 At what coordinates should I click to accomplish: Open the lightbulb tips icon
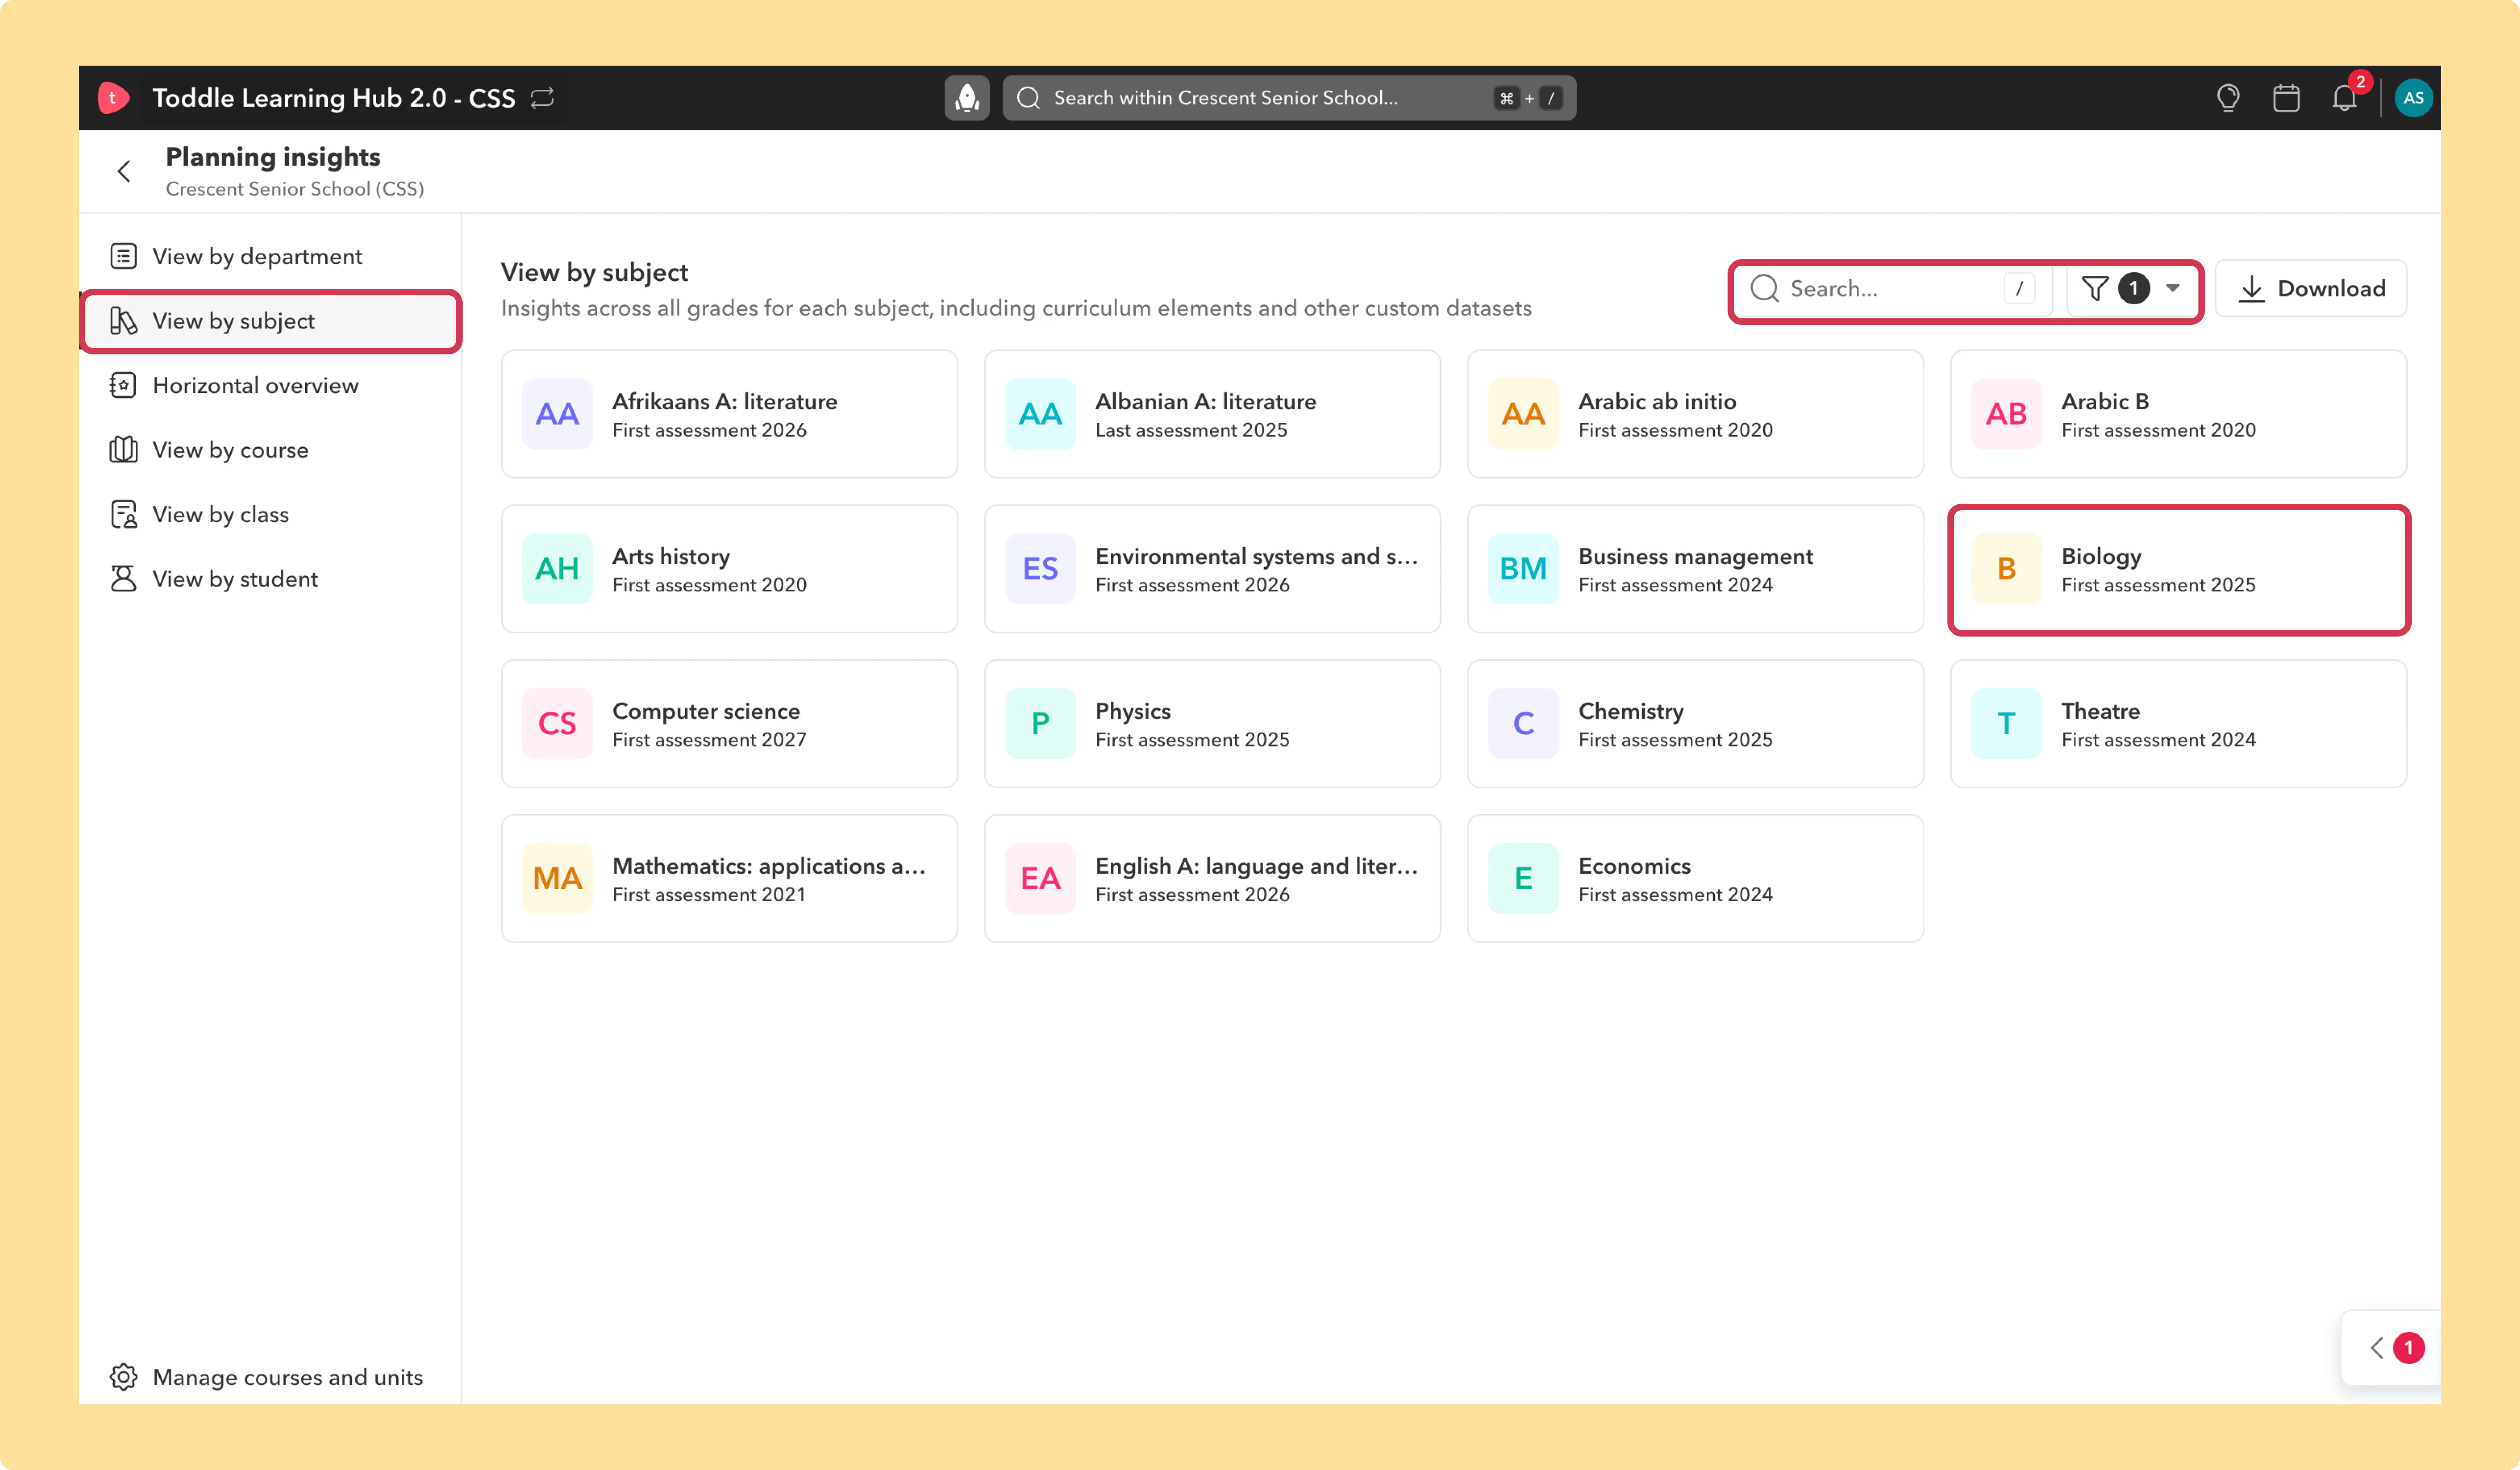tap(2228, 98)
